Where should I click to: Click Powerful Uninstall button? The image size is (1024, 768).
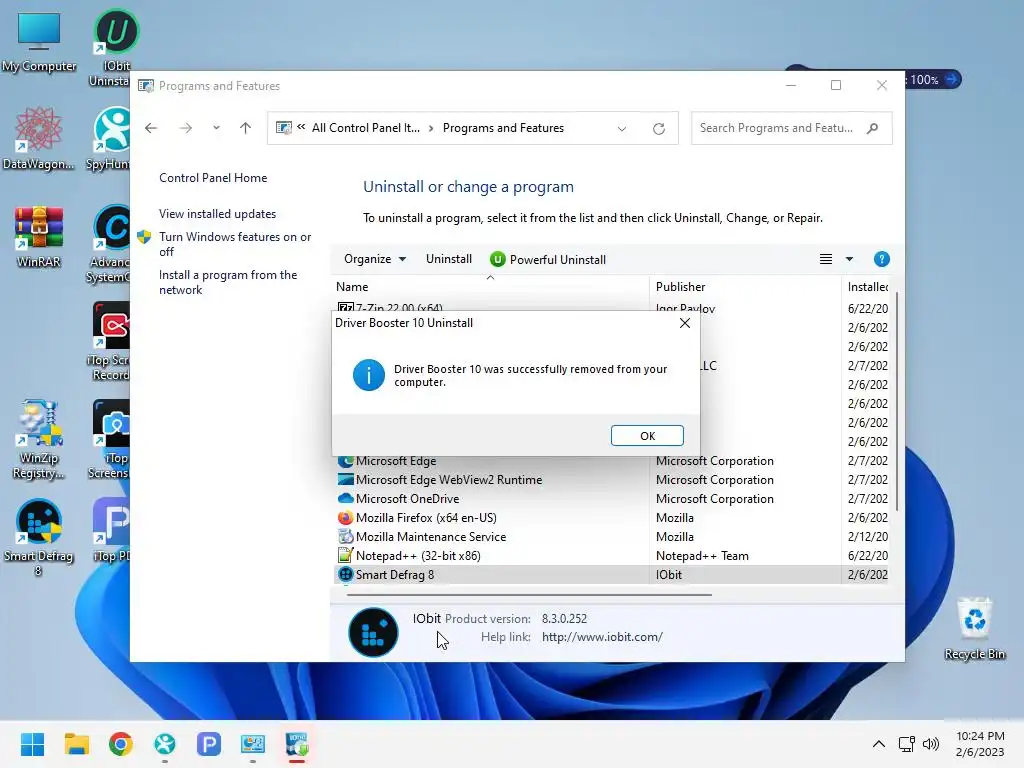(x=548, y=259)
